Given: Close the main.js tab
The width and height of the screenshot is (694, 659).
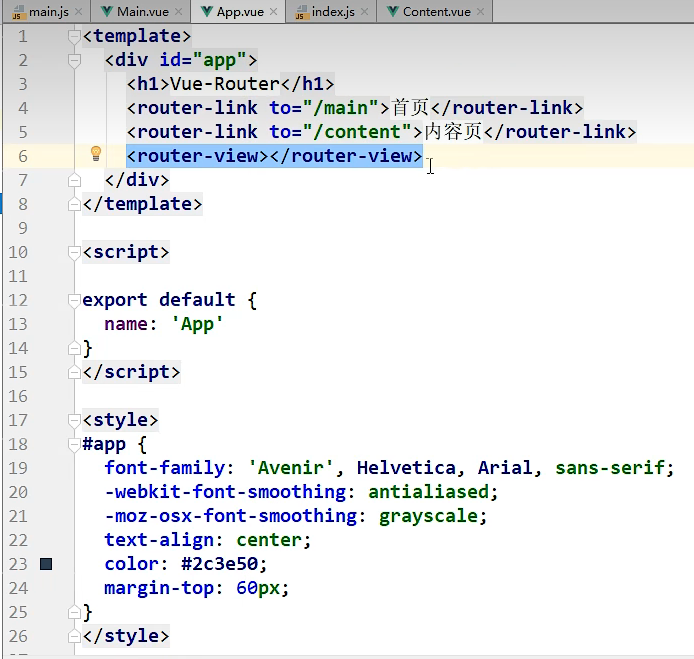Looking at the screenshot, I should coord(78,12).
